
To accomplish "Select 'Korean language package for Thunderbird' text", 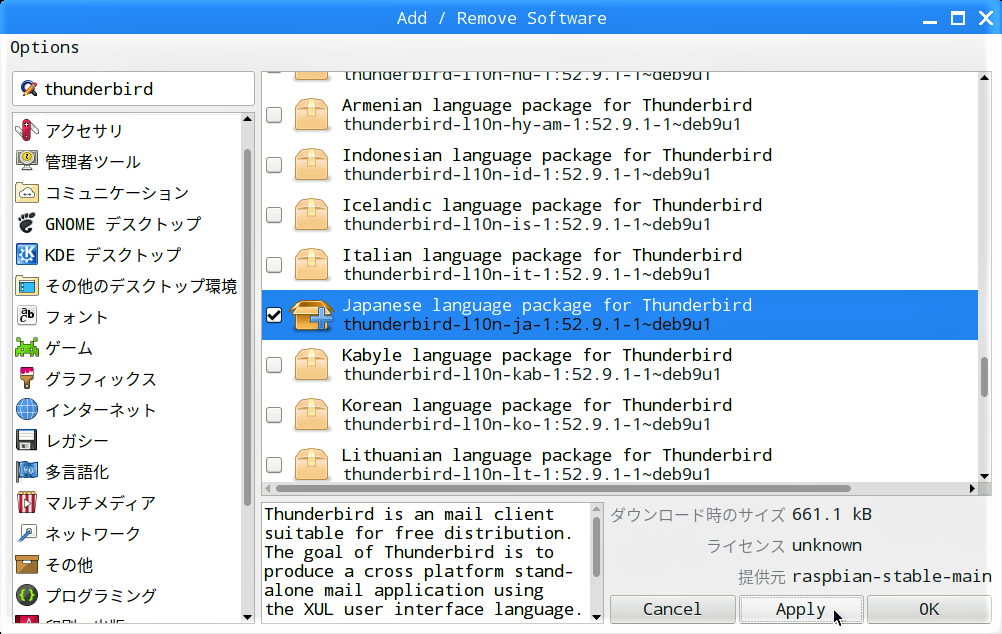I will click(537, 405).
